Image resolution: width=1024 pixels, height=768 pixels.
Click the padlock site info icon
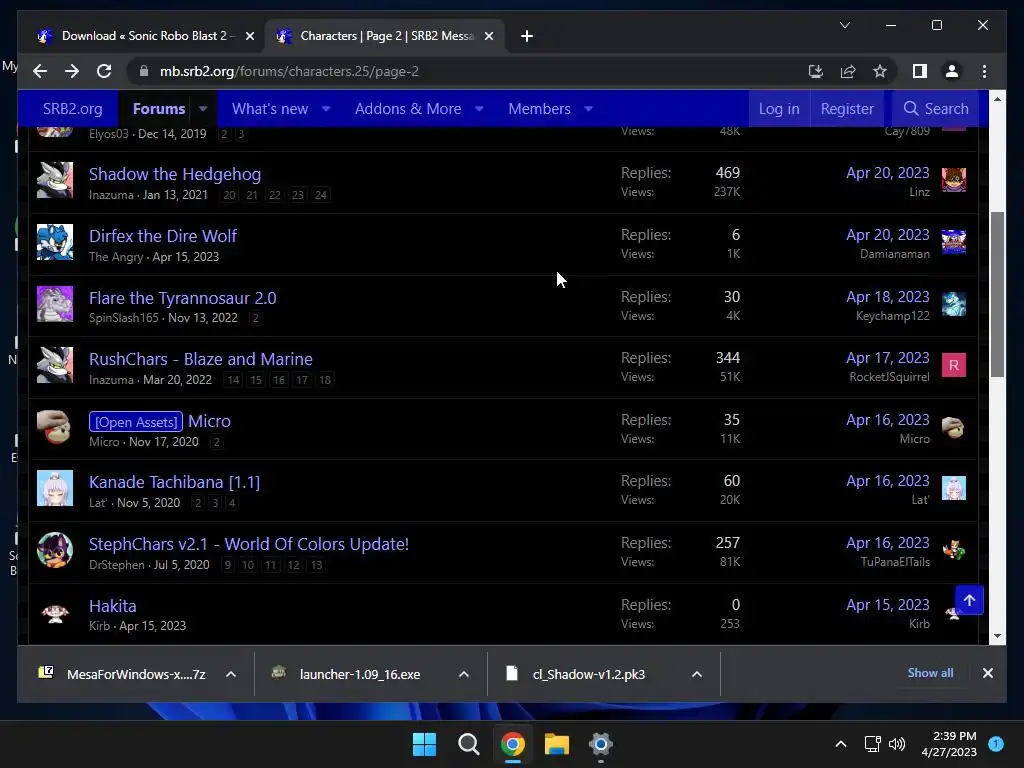coord(144,71)
